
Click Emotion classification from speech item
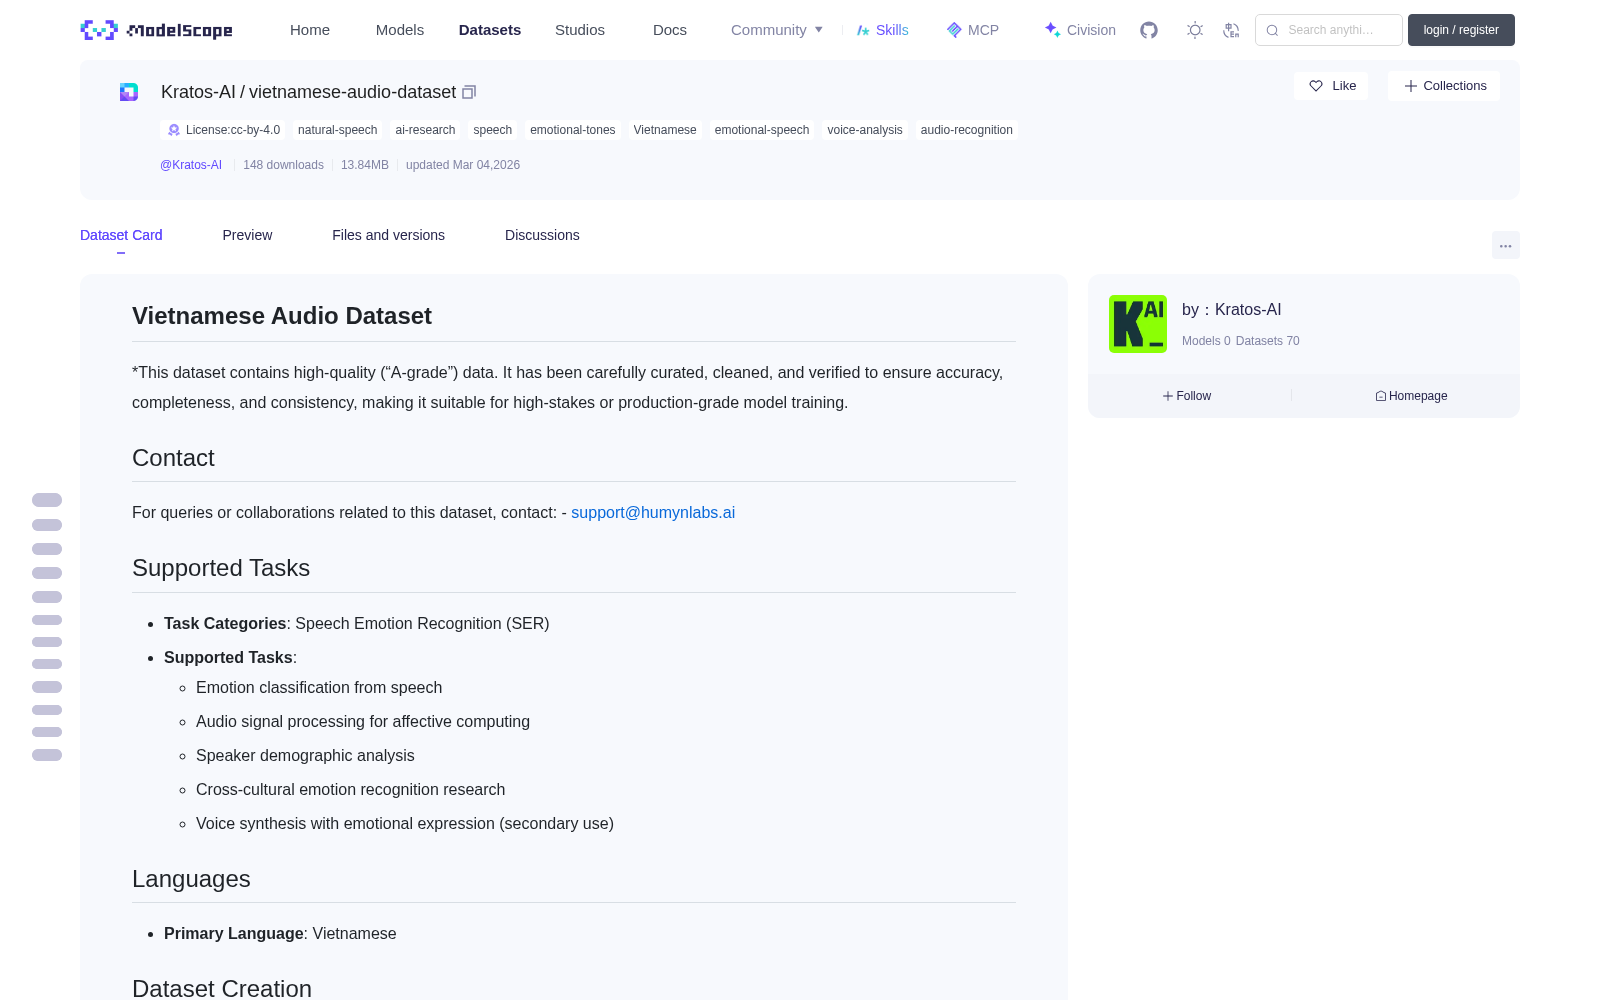click(319, 688)
